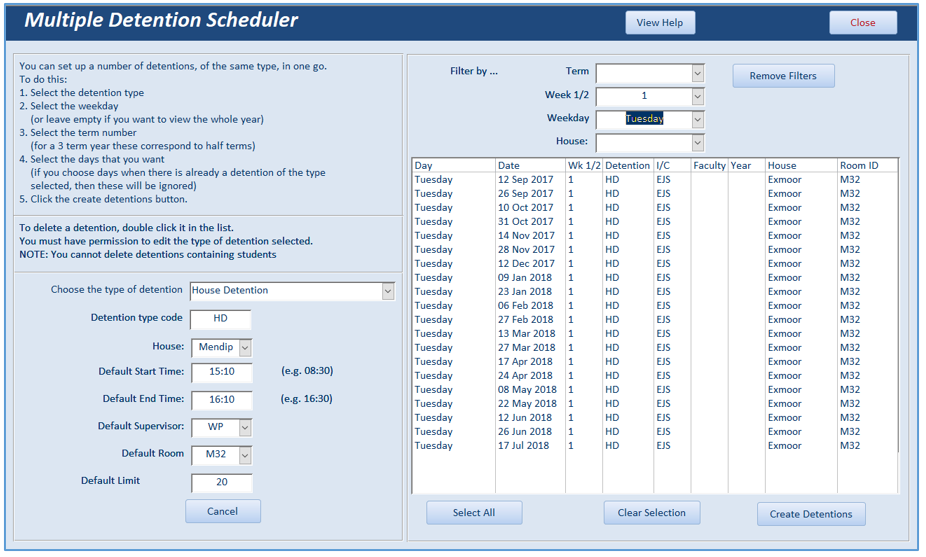Click the House column header
The image size is (926, 557).
coord(801,166)
